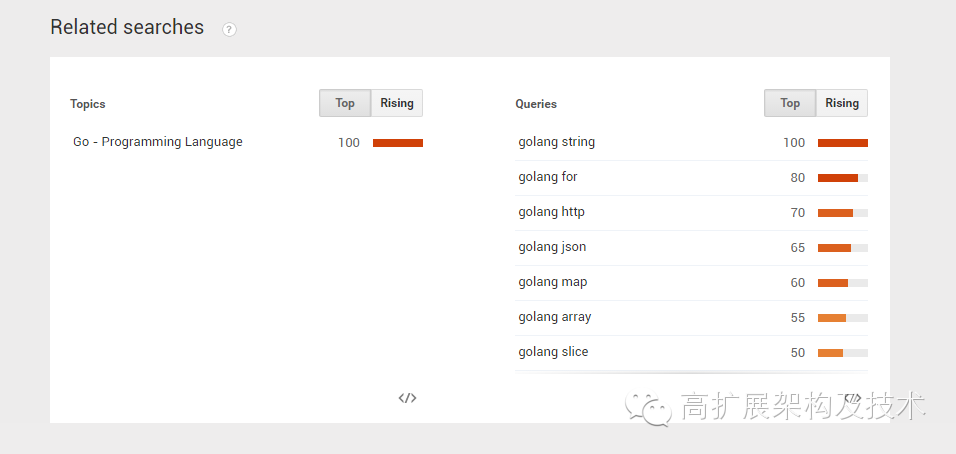The width and height of the screenshot is (956, 454).
Task: Click the Go topic popularity bar
Action: (x=398, y=143)
